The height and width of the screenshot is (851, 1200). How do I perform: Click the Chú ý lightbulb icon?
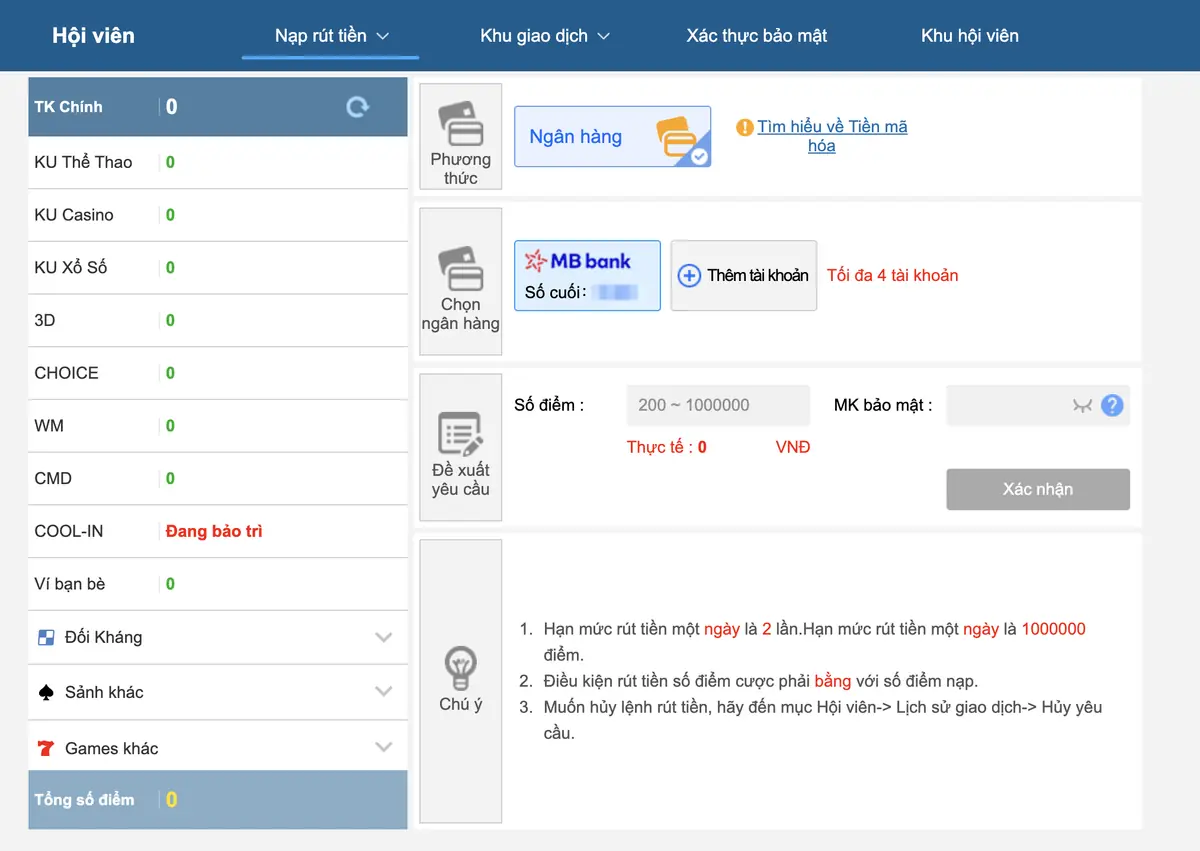[460, 667]
